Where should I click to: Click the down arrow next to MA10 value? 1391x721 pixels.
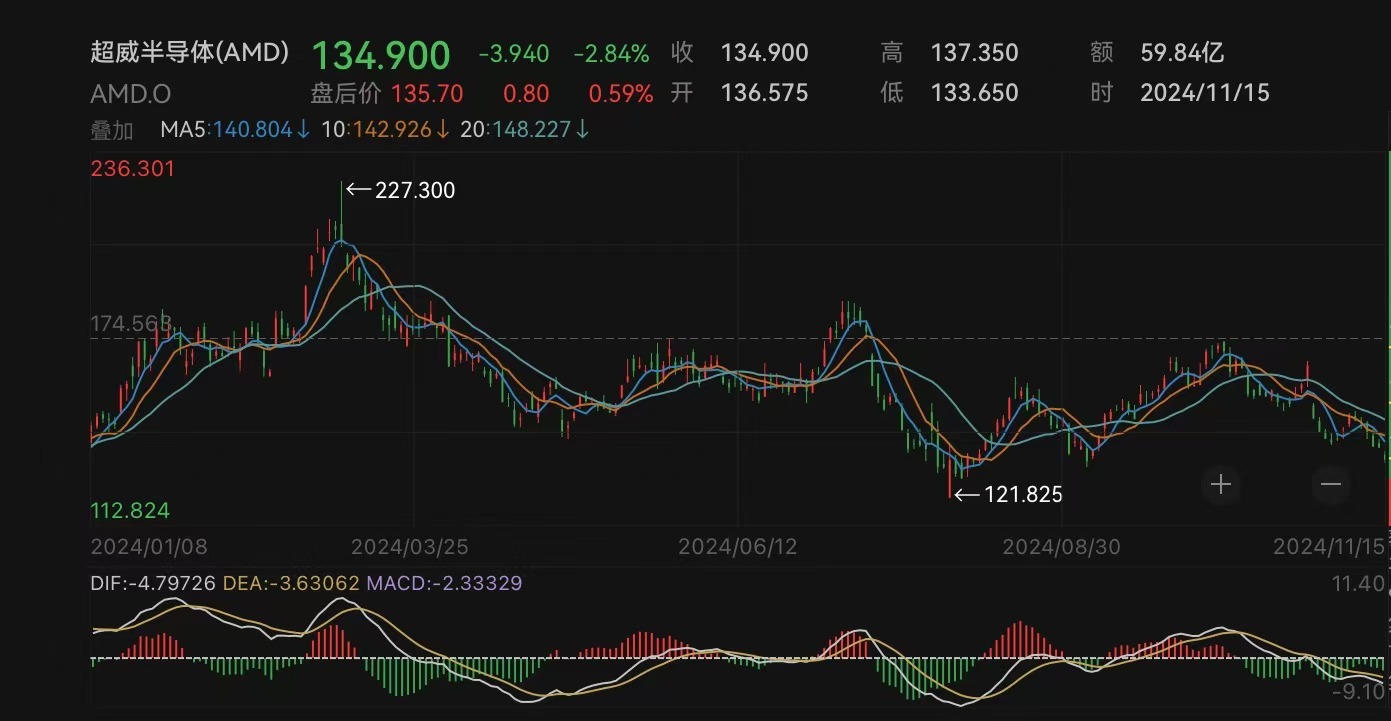(442, 130)
